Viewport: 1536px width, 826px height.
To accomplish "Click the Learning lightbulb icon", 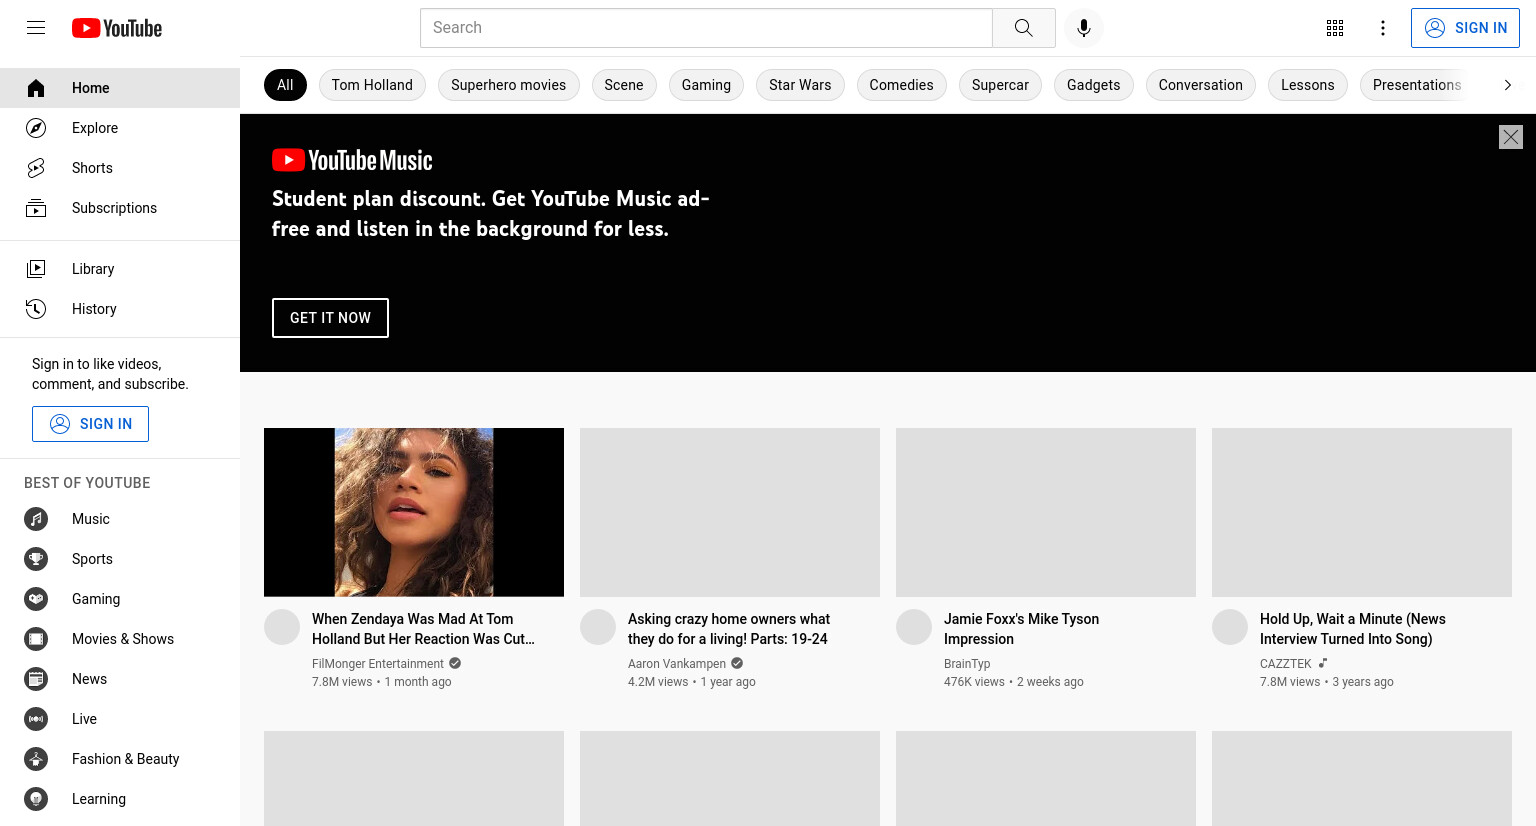I will (x=36, y=799).
